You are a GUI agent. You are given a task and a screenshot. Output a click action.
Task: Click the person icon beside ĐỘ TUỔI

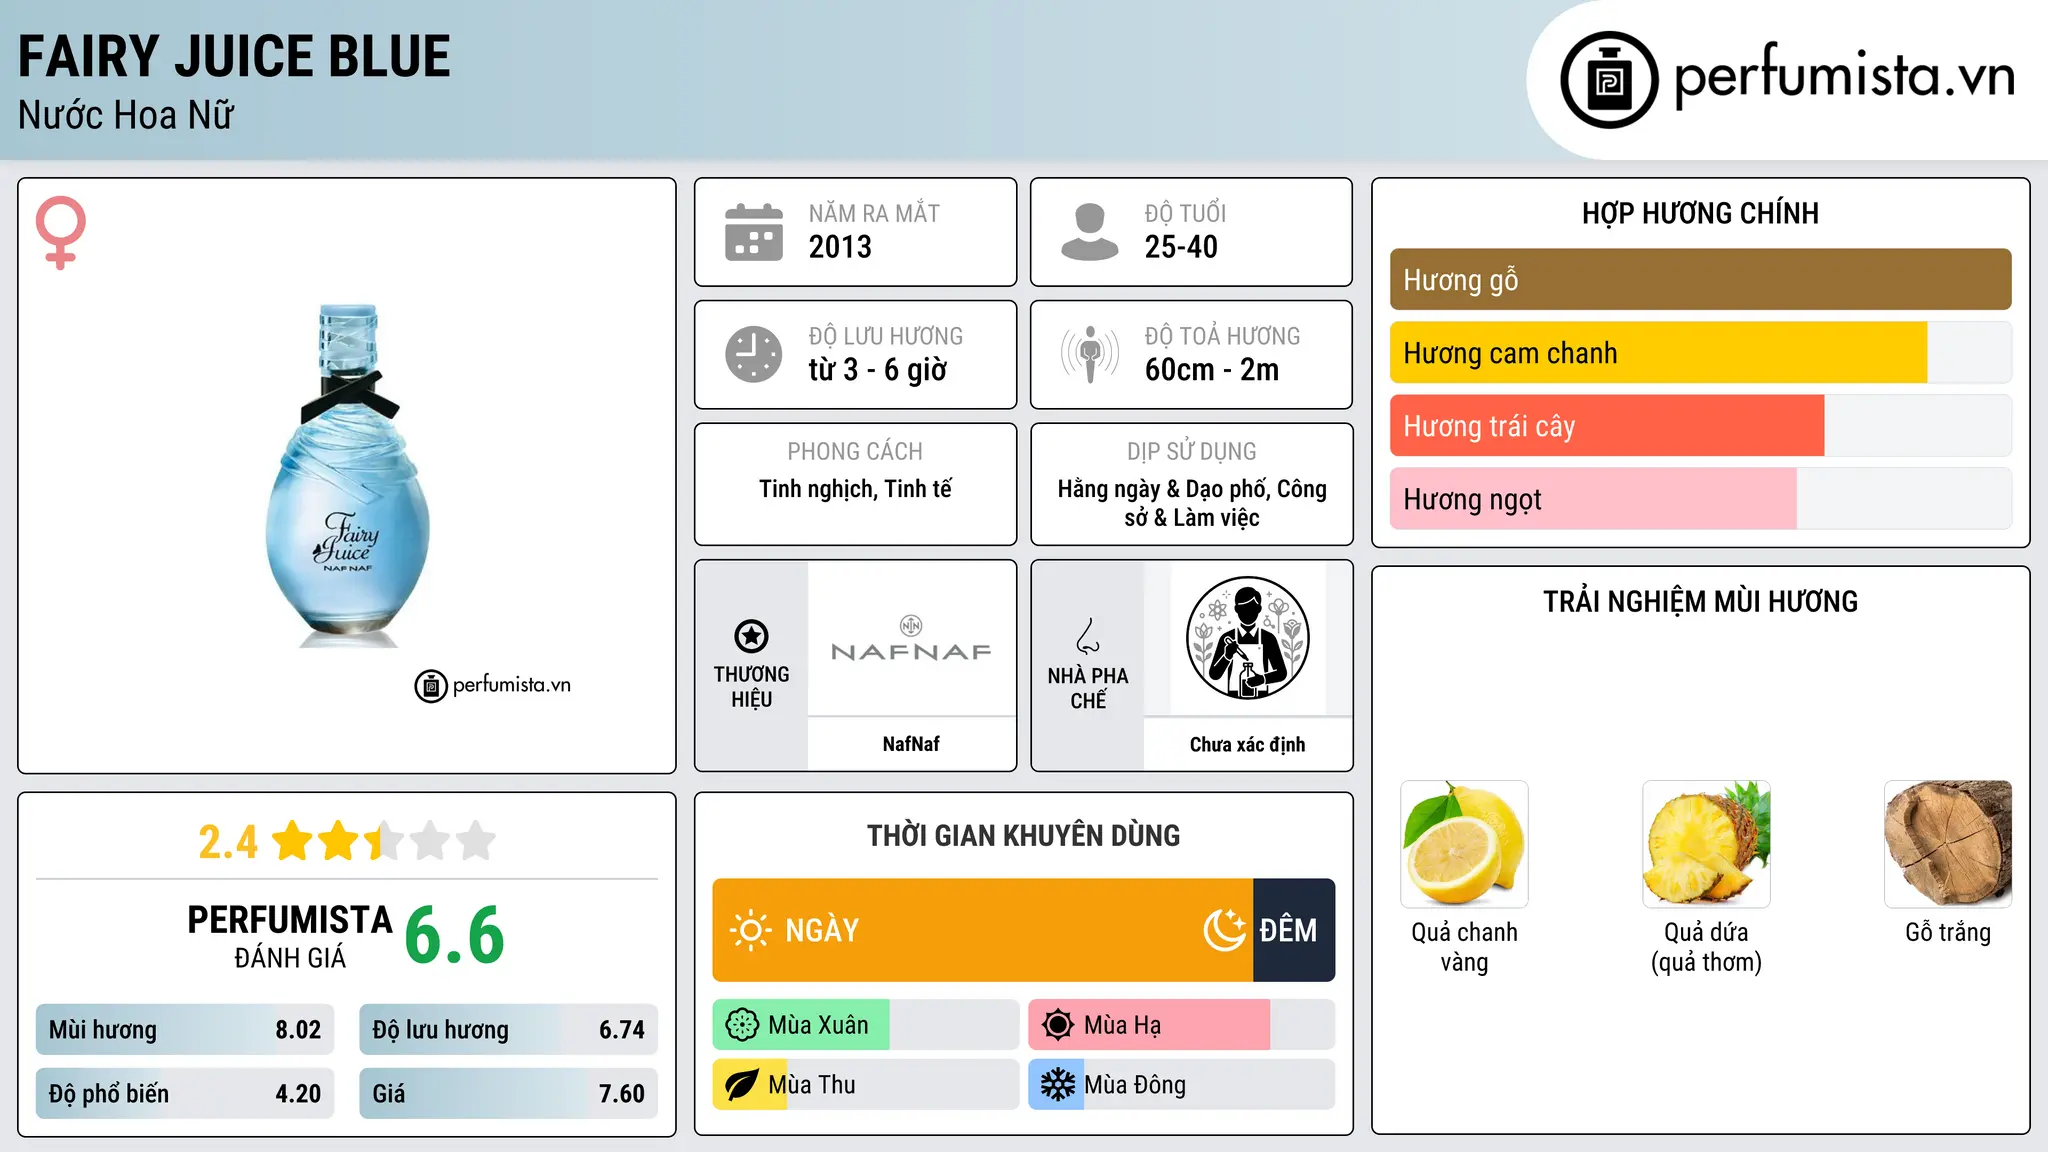(1090, 232)
